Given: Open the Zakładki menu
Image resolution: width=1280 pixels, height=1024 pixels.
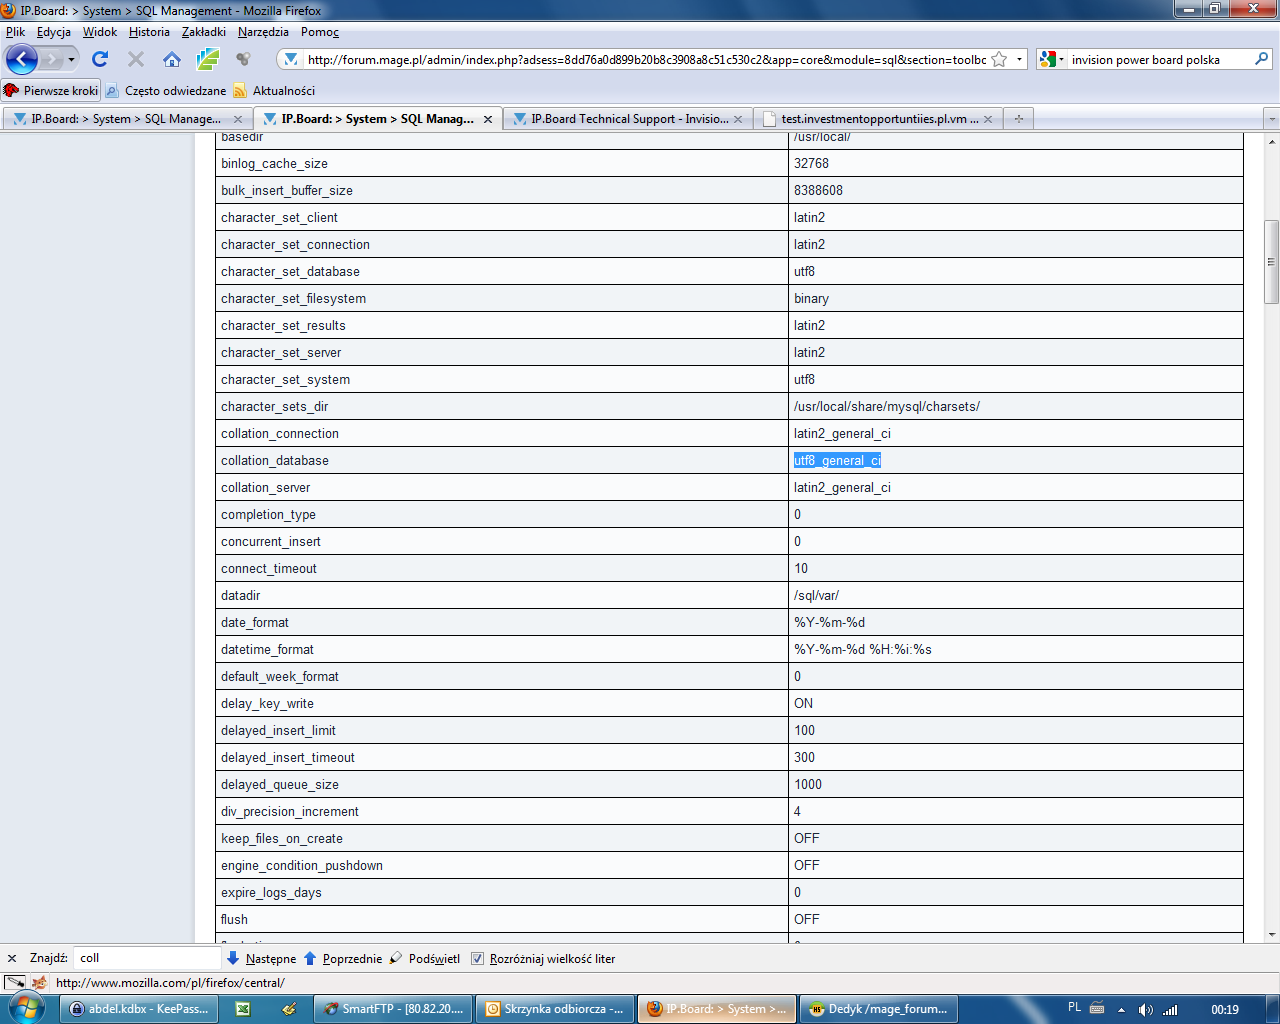Looking at the screenshot, I should click(203, 32).
